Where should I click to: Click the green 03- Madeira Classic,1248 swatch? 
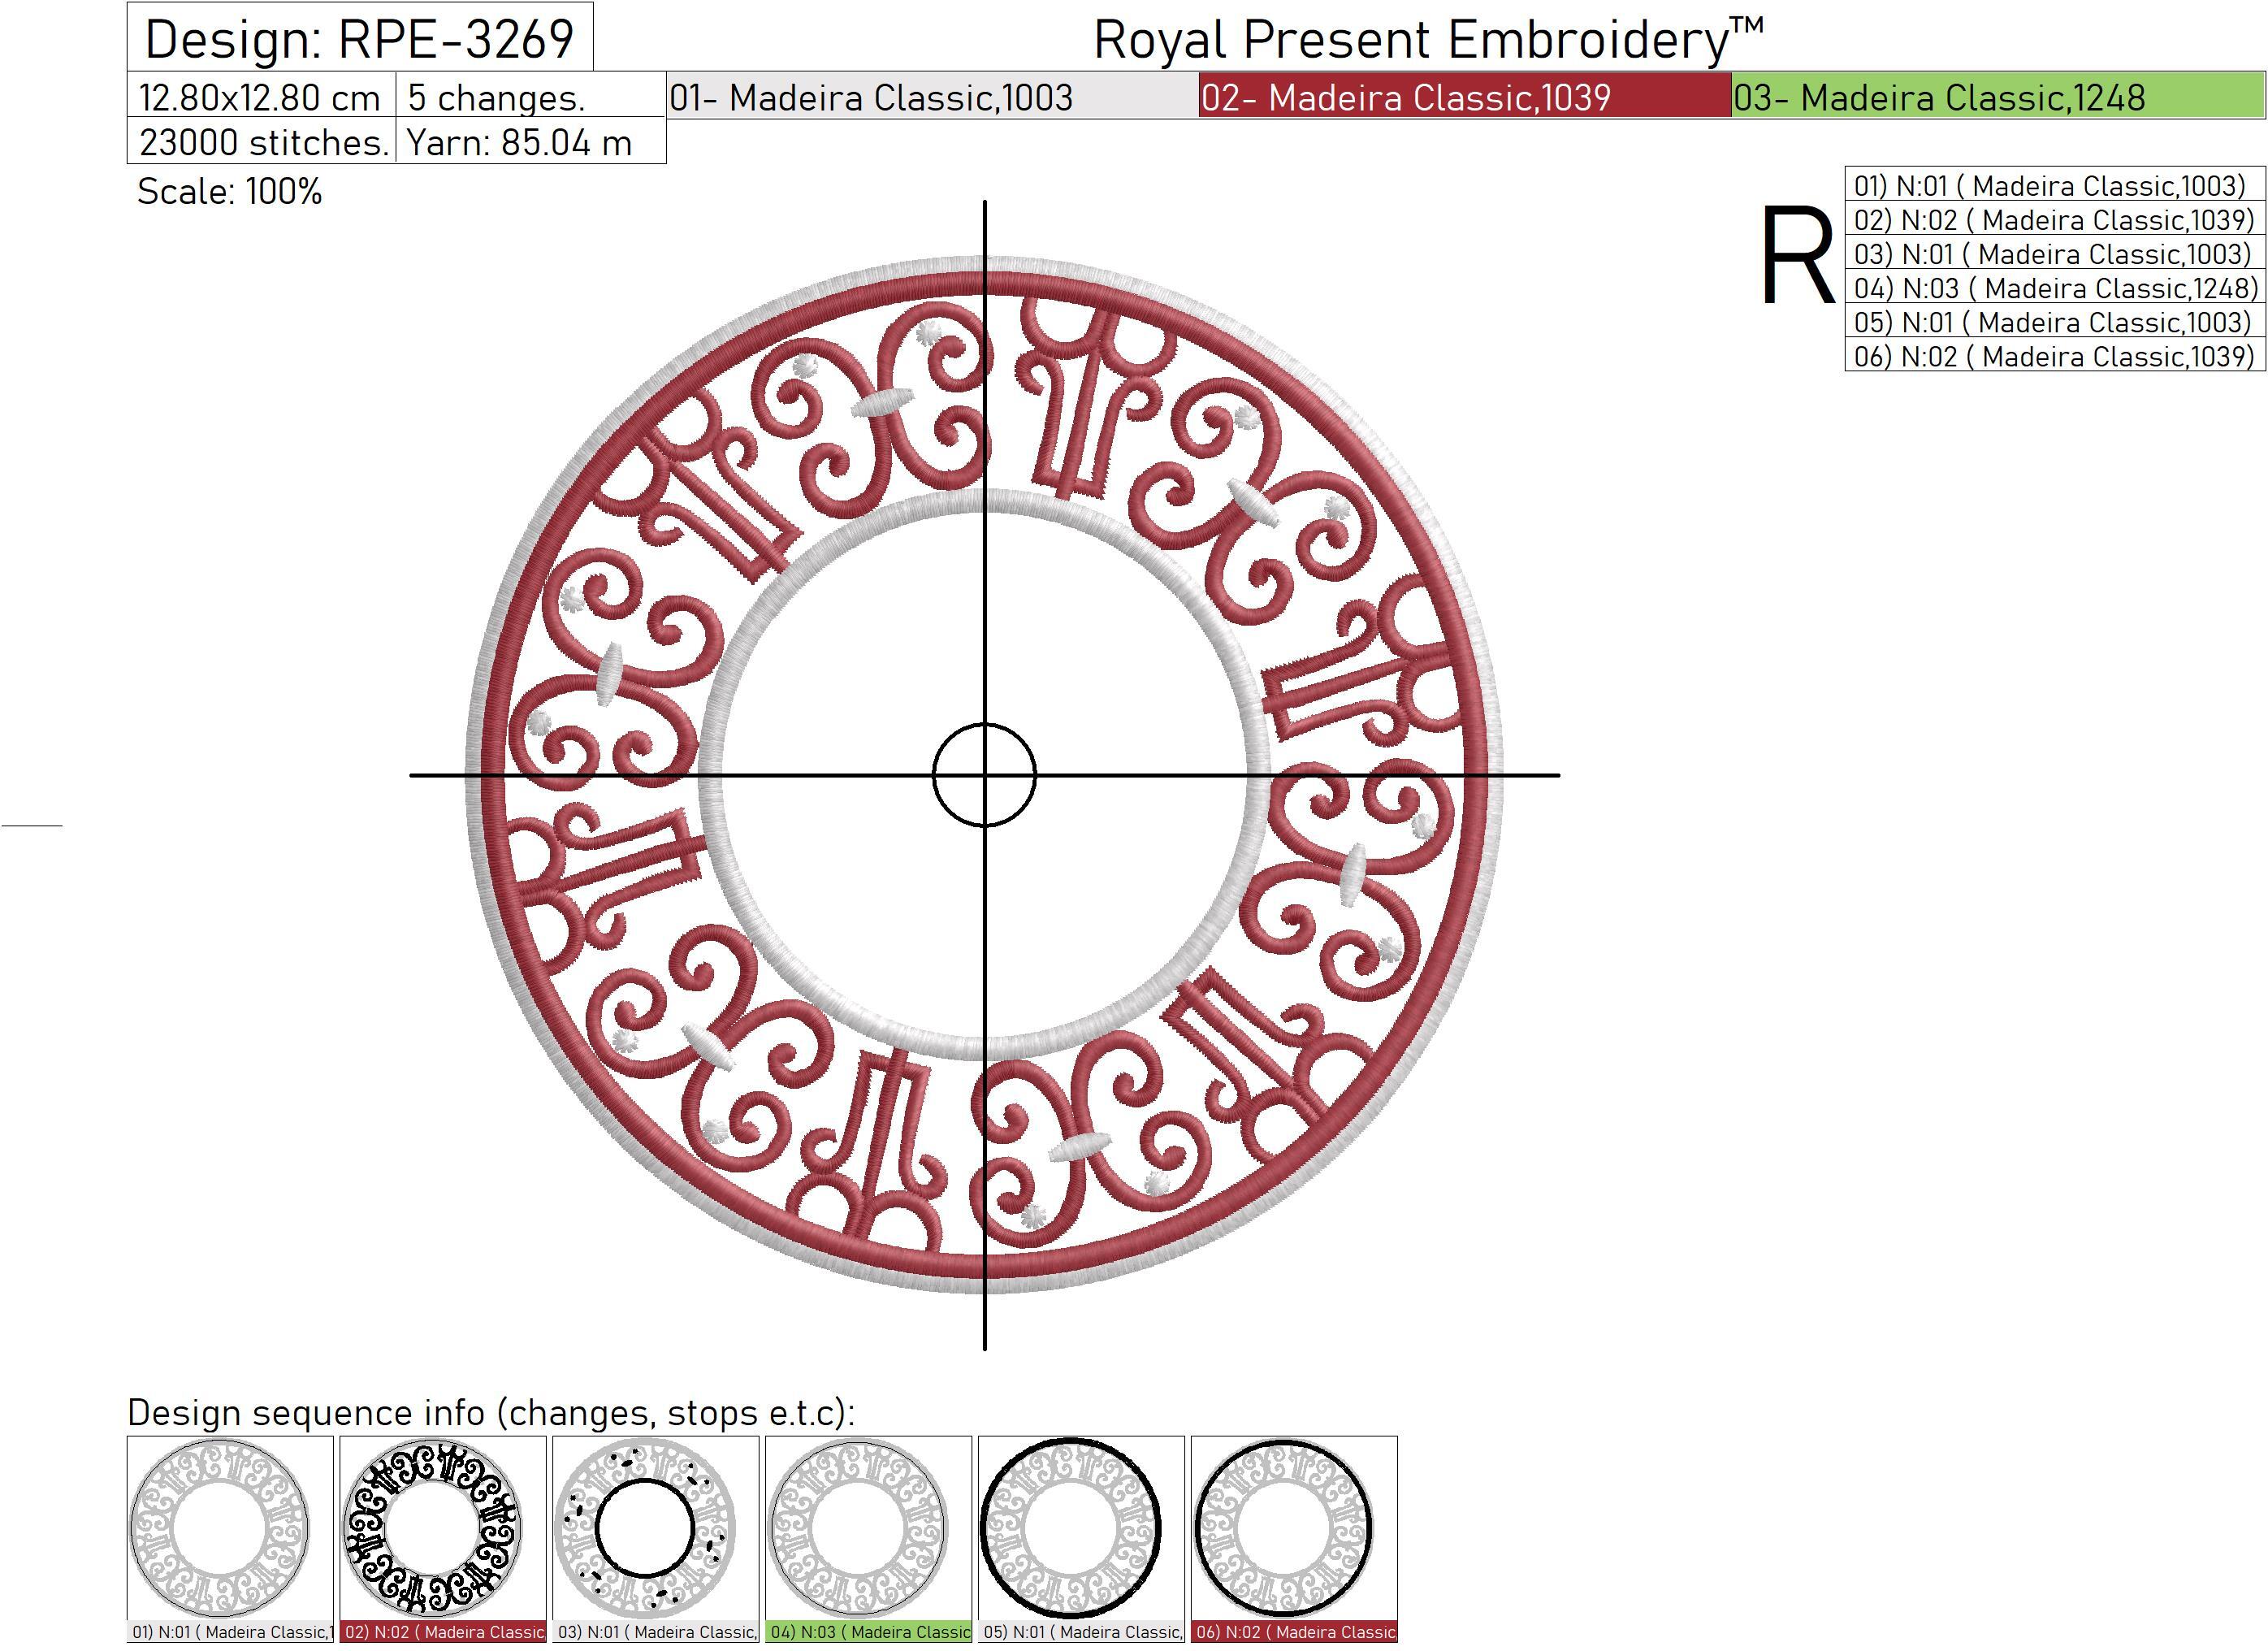[x=1998, y=96]
